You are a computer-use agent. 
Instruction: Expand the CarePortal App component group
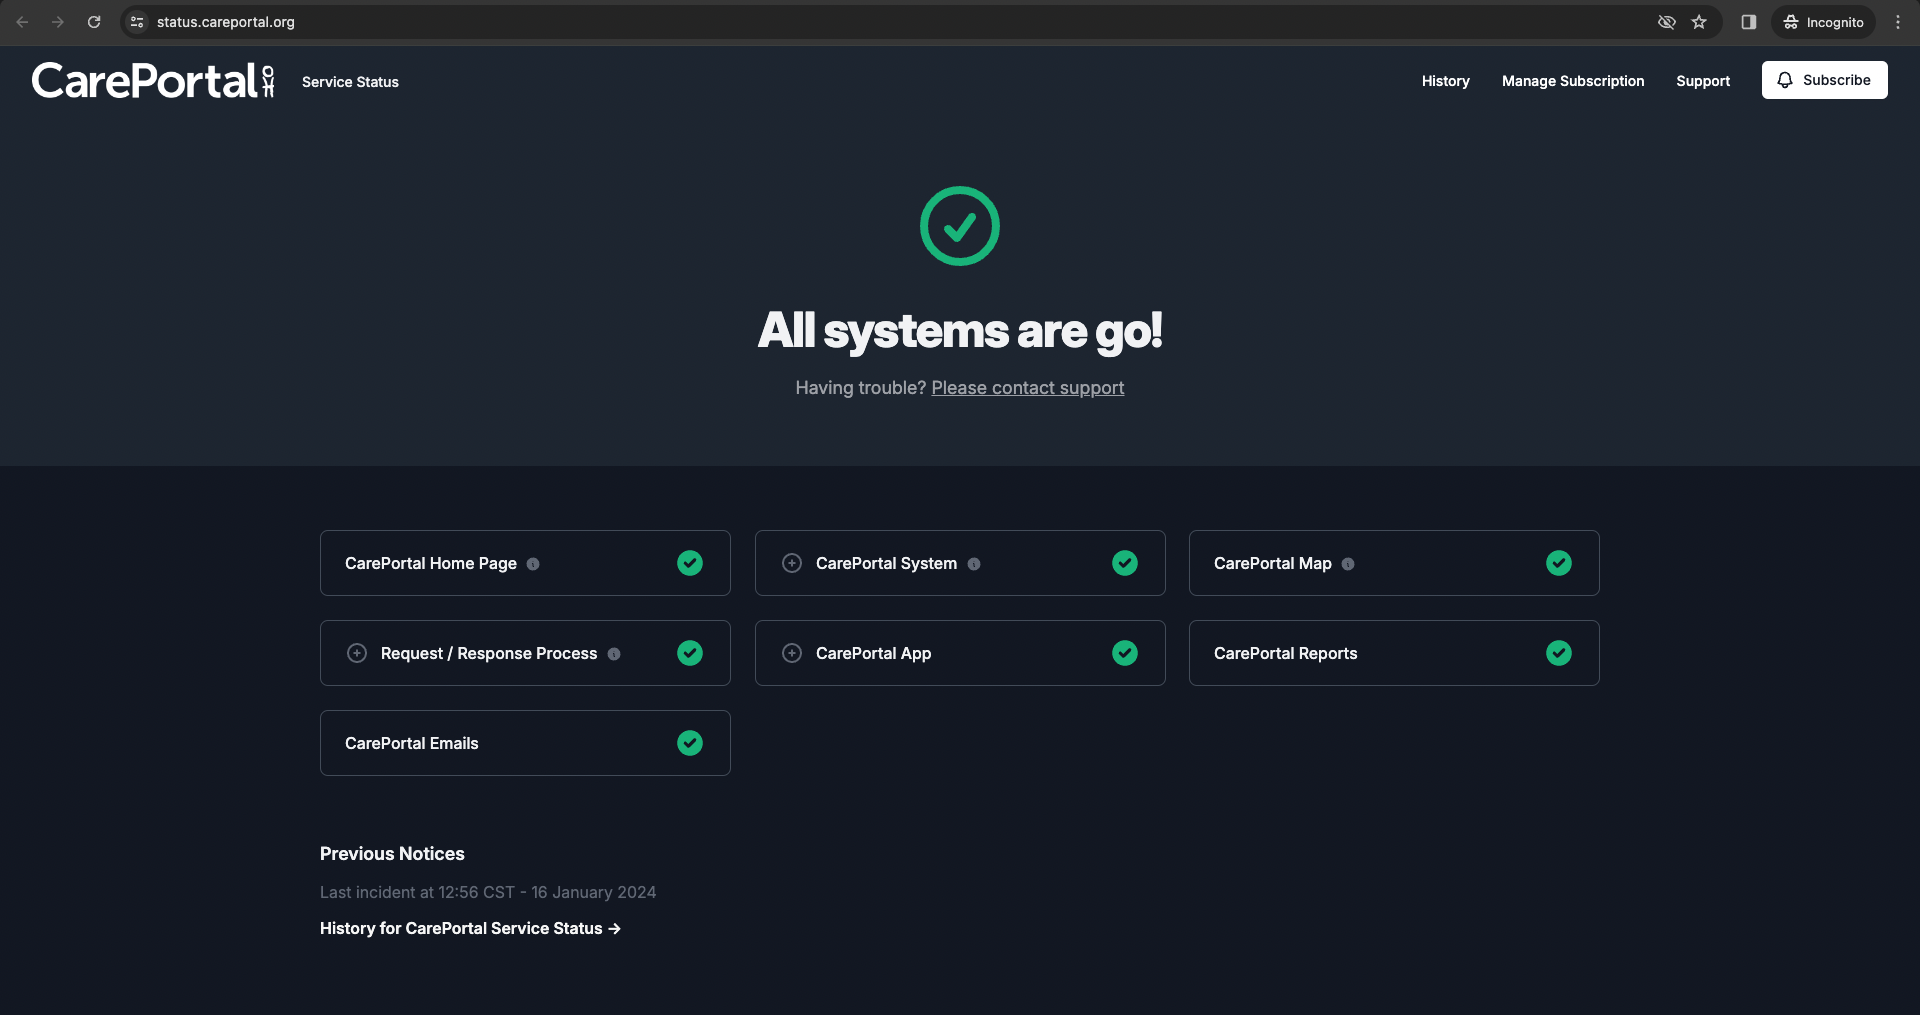pyautogui.click(x=792, y=653)
